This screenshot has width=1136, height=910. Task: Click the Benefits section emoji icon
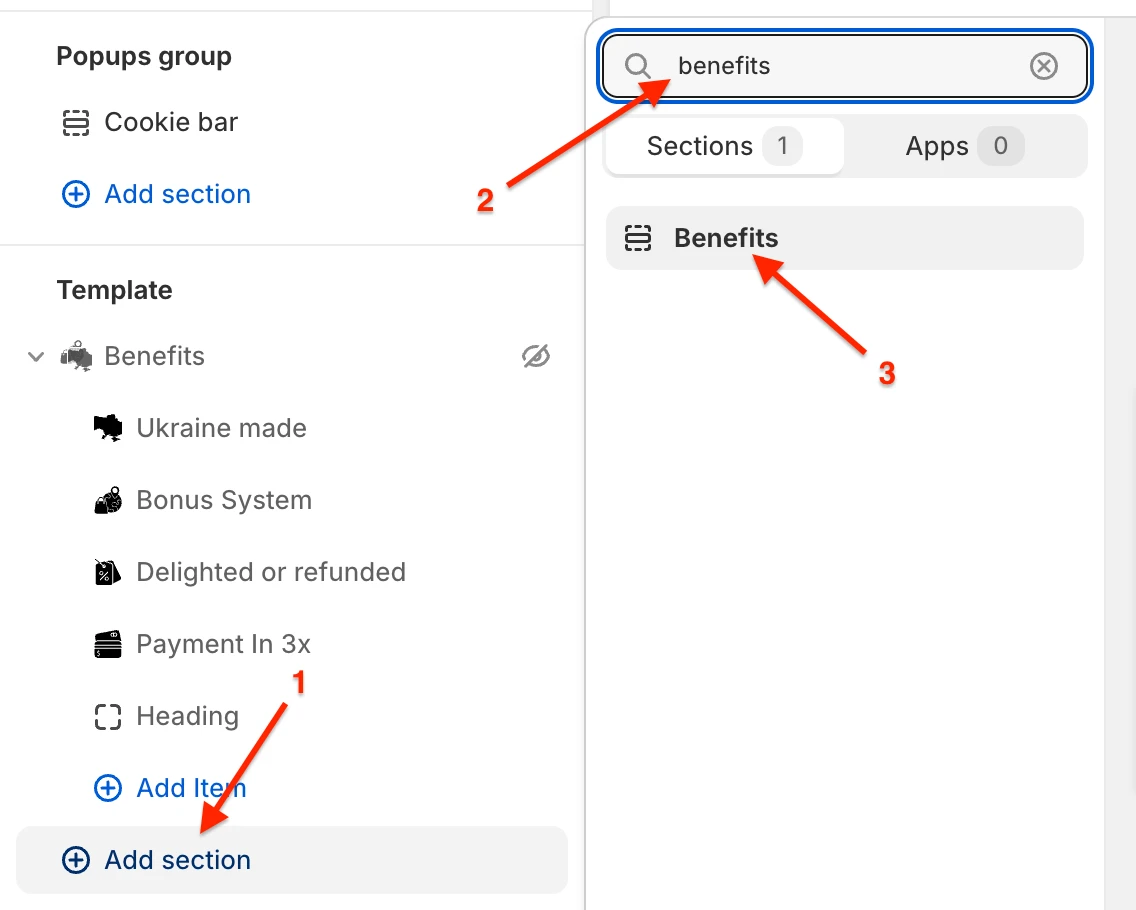point(76,356)
